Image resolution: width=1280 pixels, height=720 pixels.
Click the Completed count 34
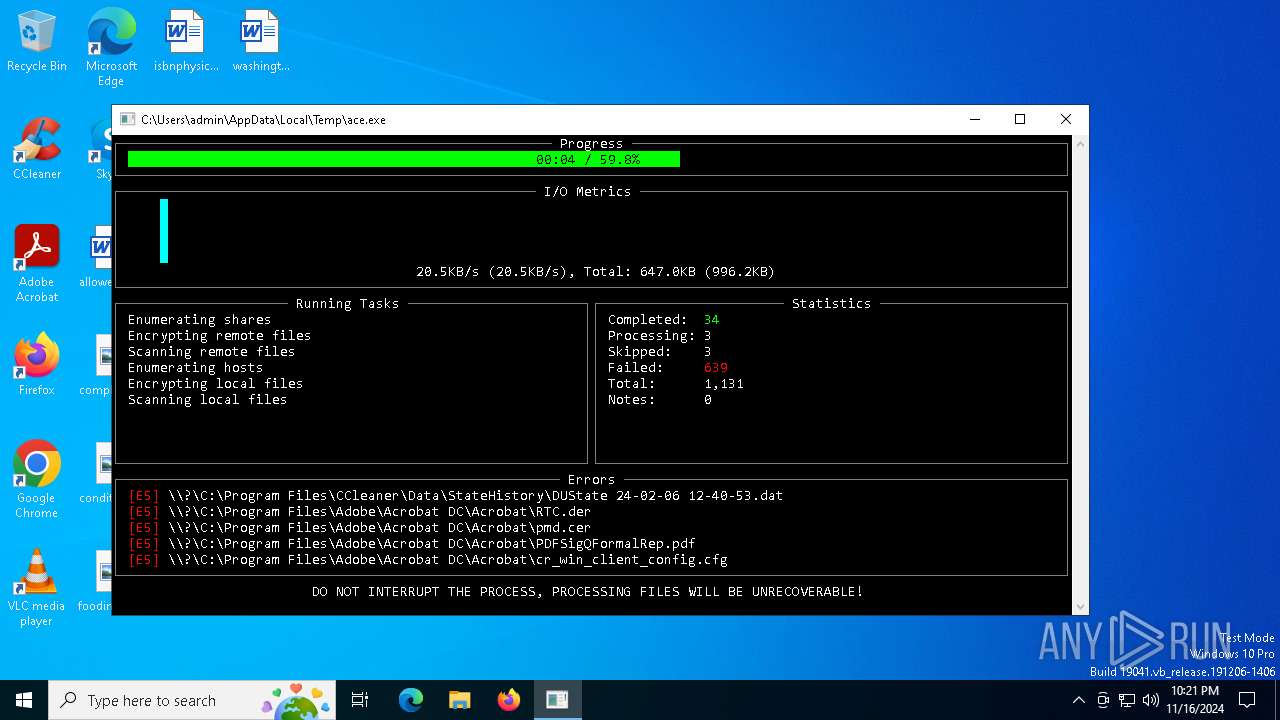coord(711,319)
